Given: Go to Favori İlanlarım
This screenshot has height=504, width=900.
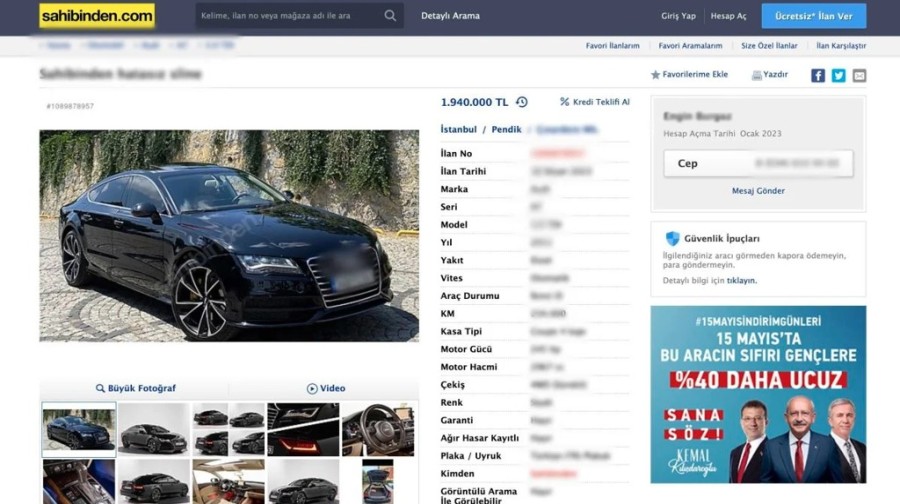Looking at the screenshot, I should pyautogui.click(x=612, y=46).
